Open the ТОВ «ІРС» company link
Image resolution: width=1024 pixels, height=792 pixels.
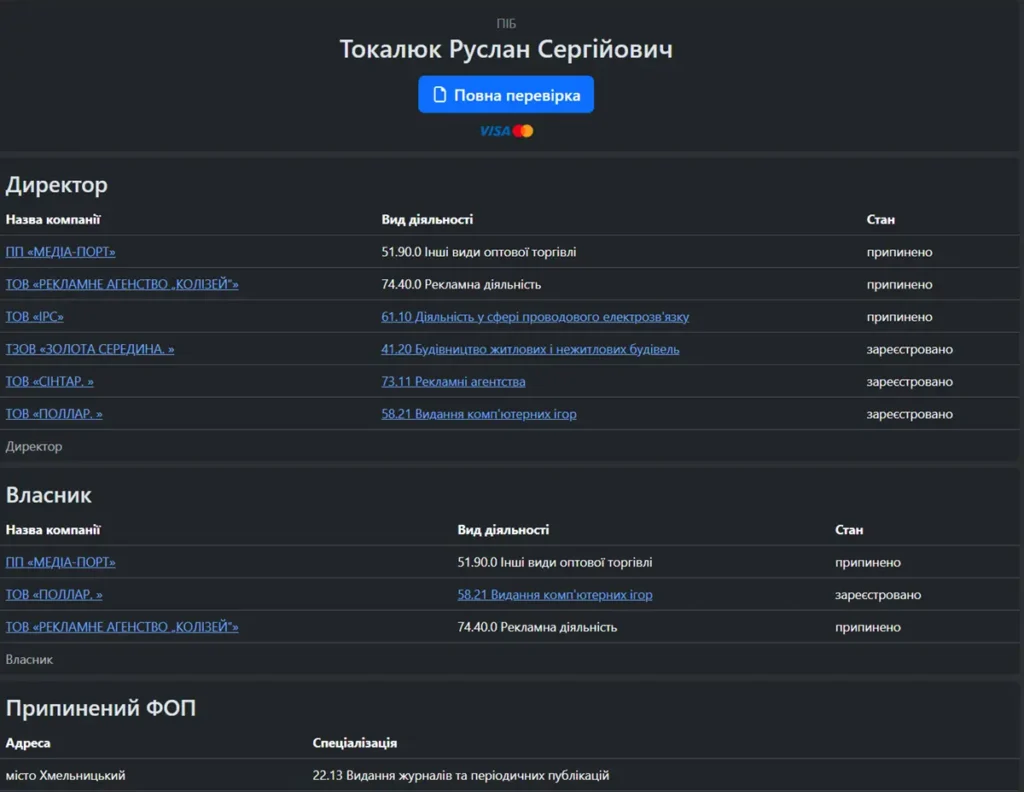pyautogui.click(x=35, y=317)
